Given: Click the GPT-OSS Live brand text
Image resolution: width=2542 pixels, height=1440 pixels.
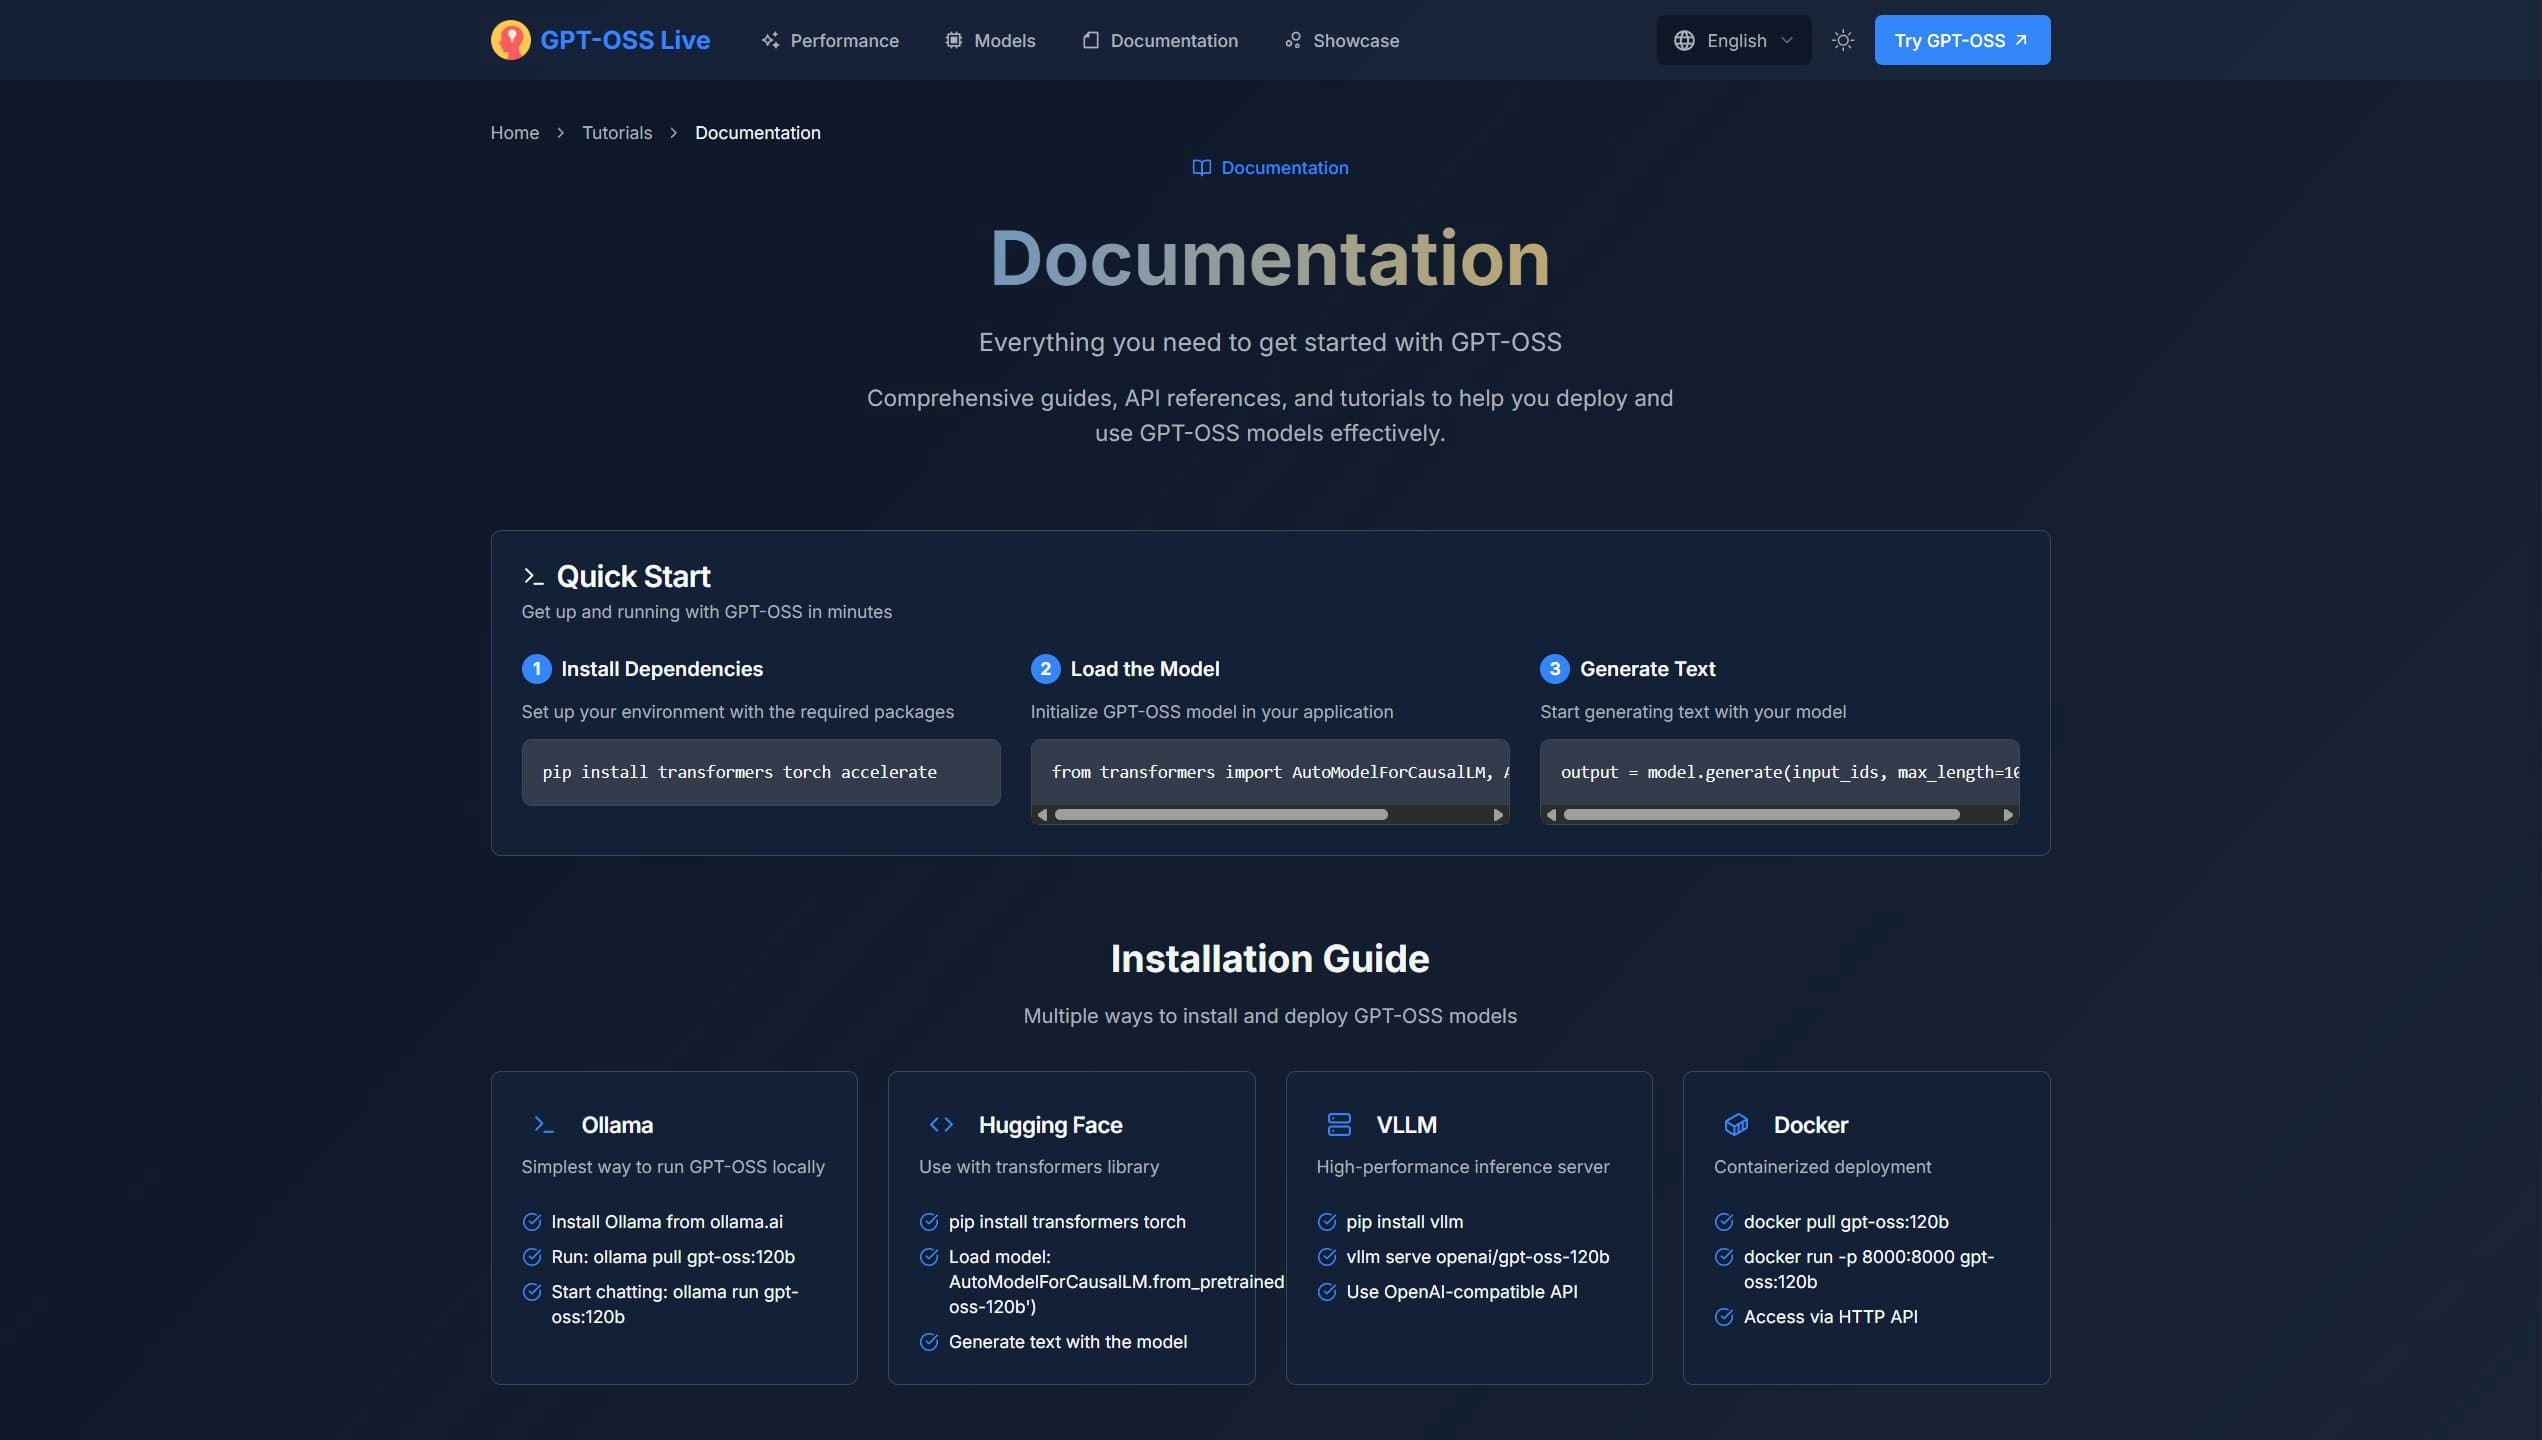Looking at the screenshot, I should (x=625, y=40).
